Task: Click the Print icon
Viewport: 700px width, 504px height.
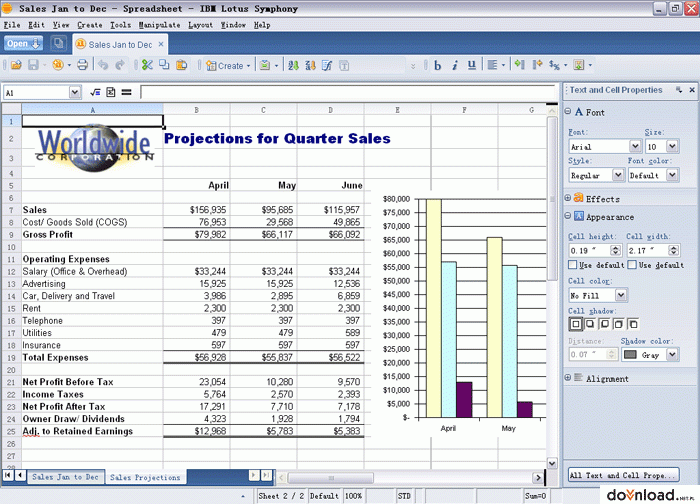Action: click(x=82, y=65)
